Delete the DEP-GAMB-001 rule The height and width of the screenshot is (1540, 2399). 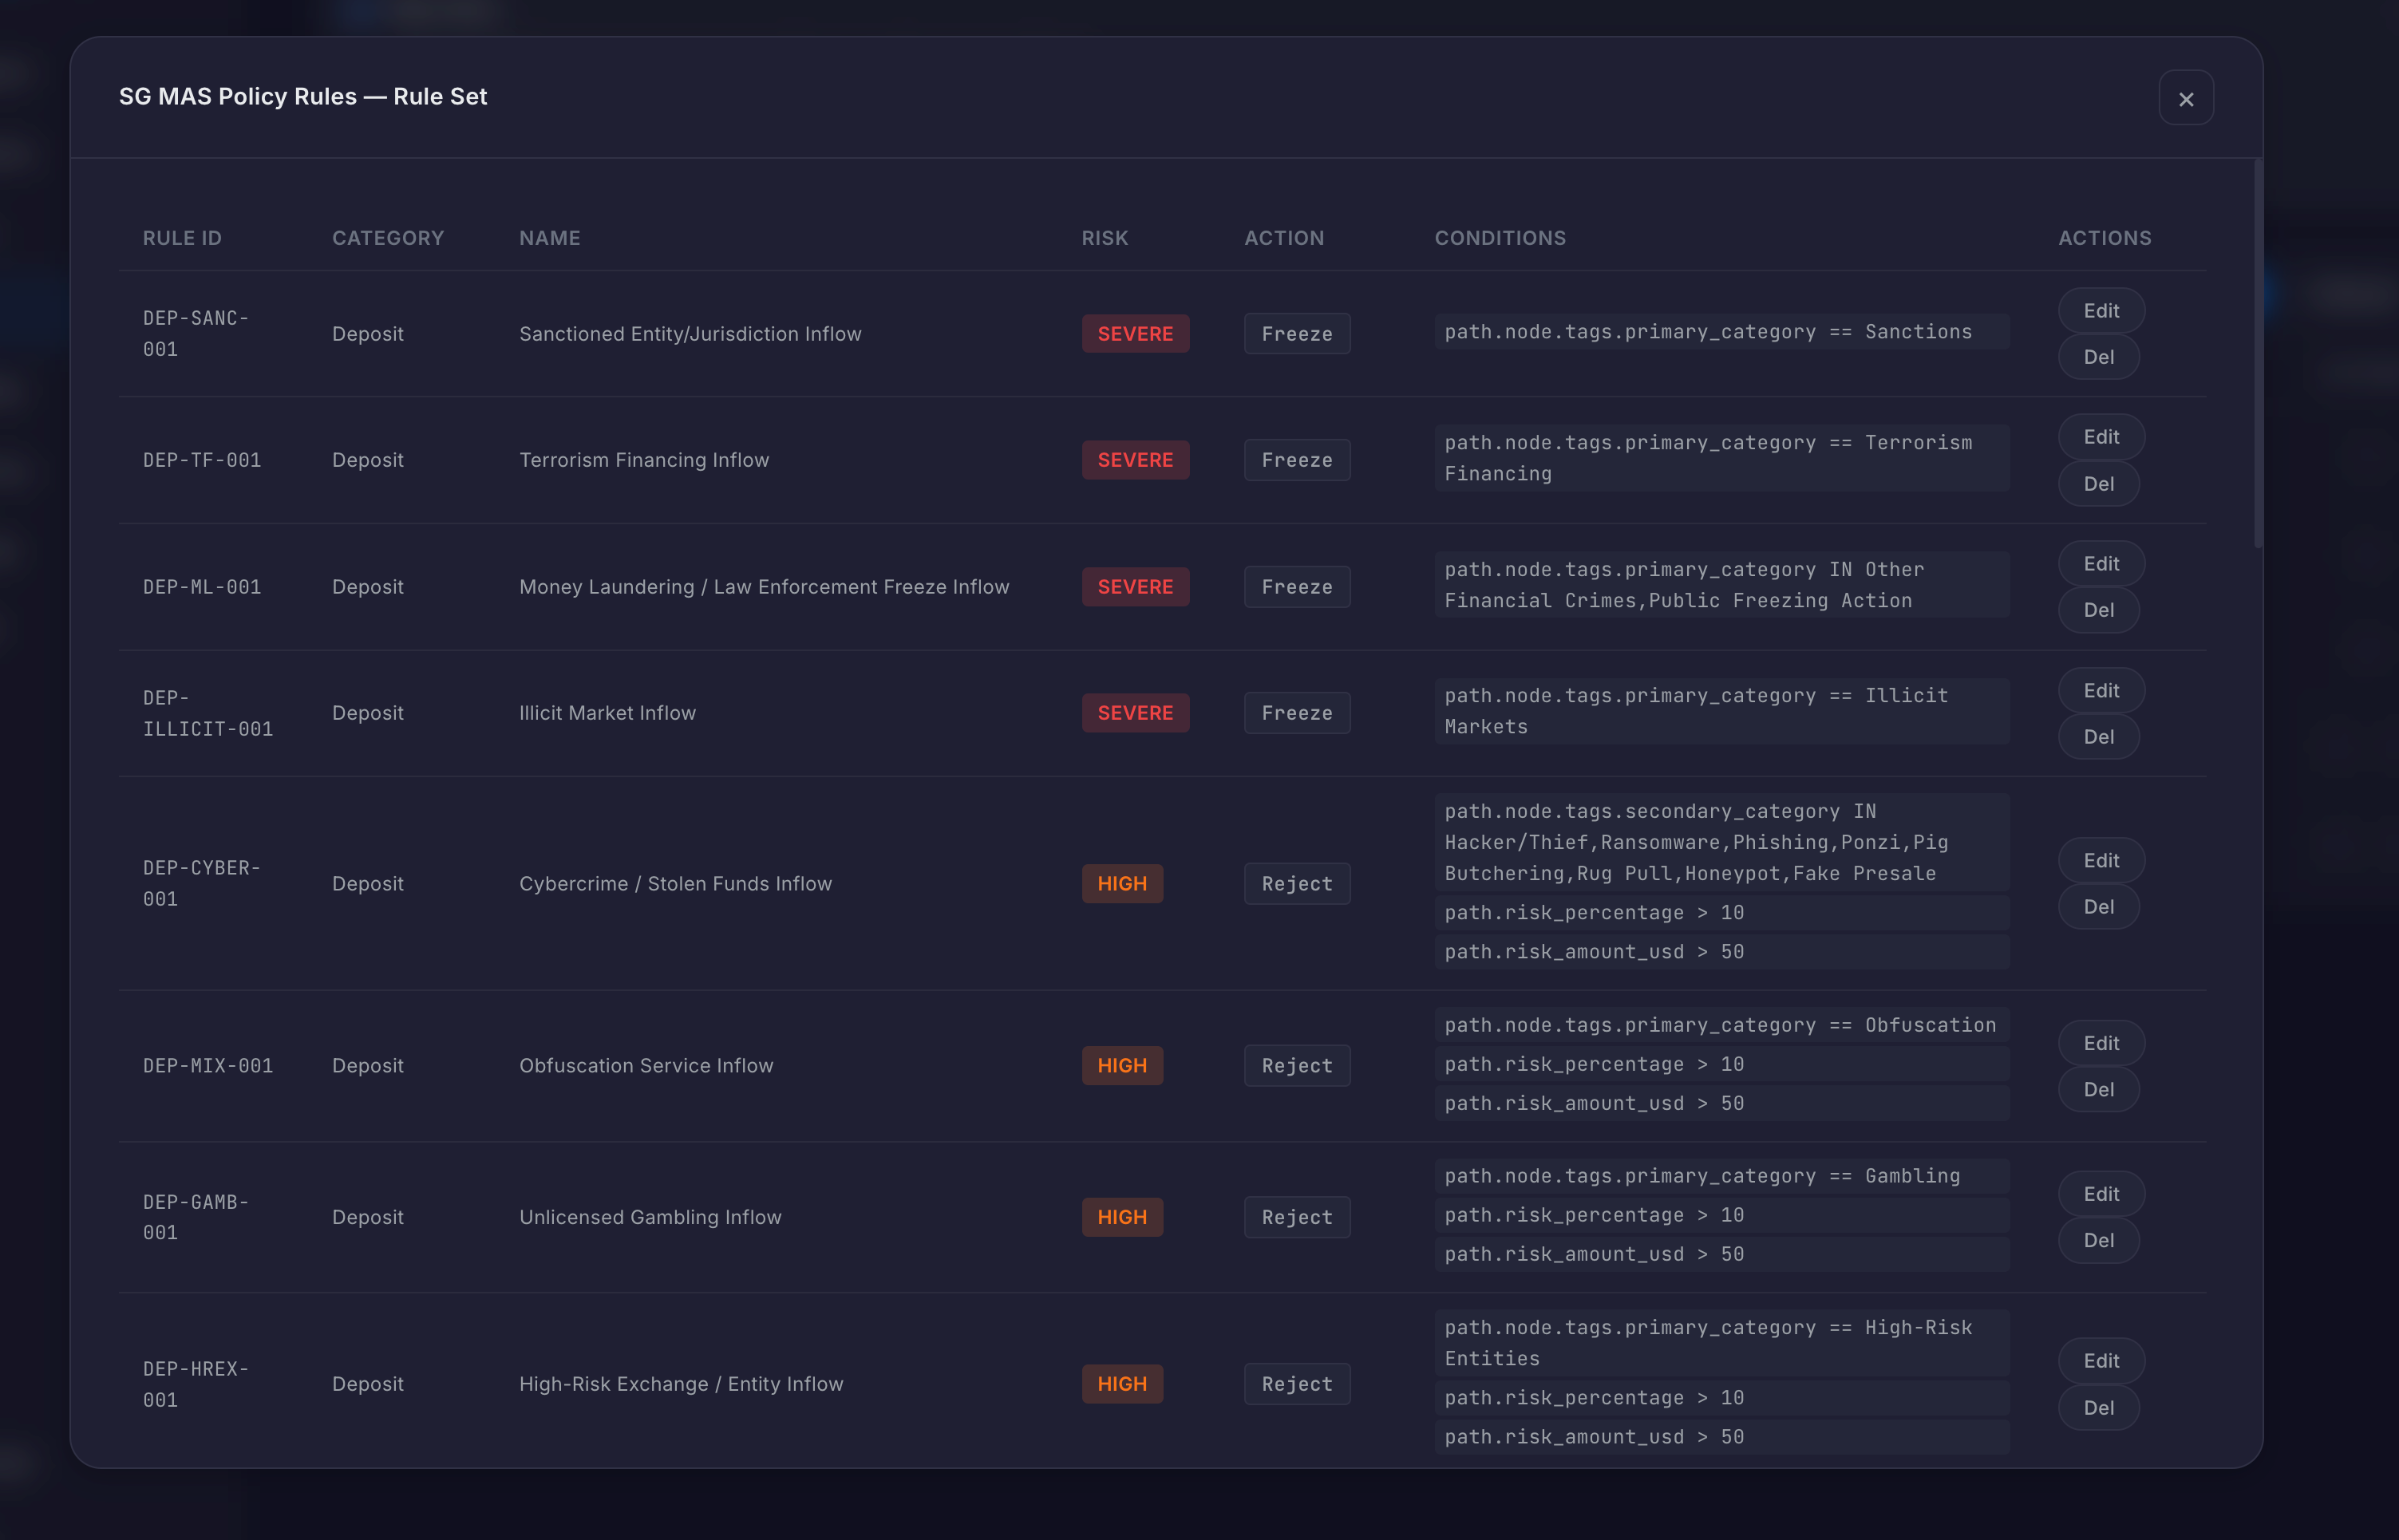tap(2098, 1240)
